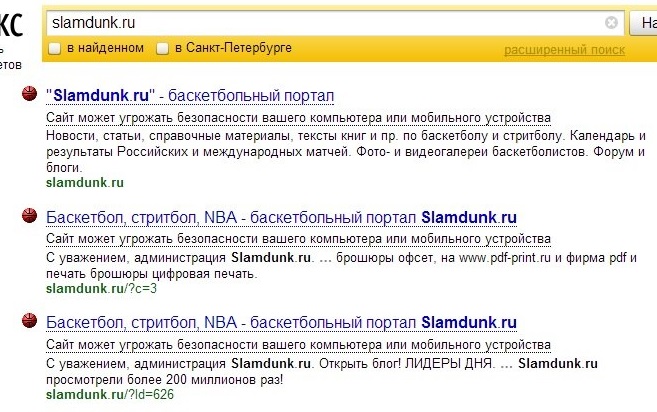
Task: Click basketball favicon beside "Slamdunk.ru" portal result
Action: coord(29,93)
